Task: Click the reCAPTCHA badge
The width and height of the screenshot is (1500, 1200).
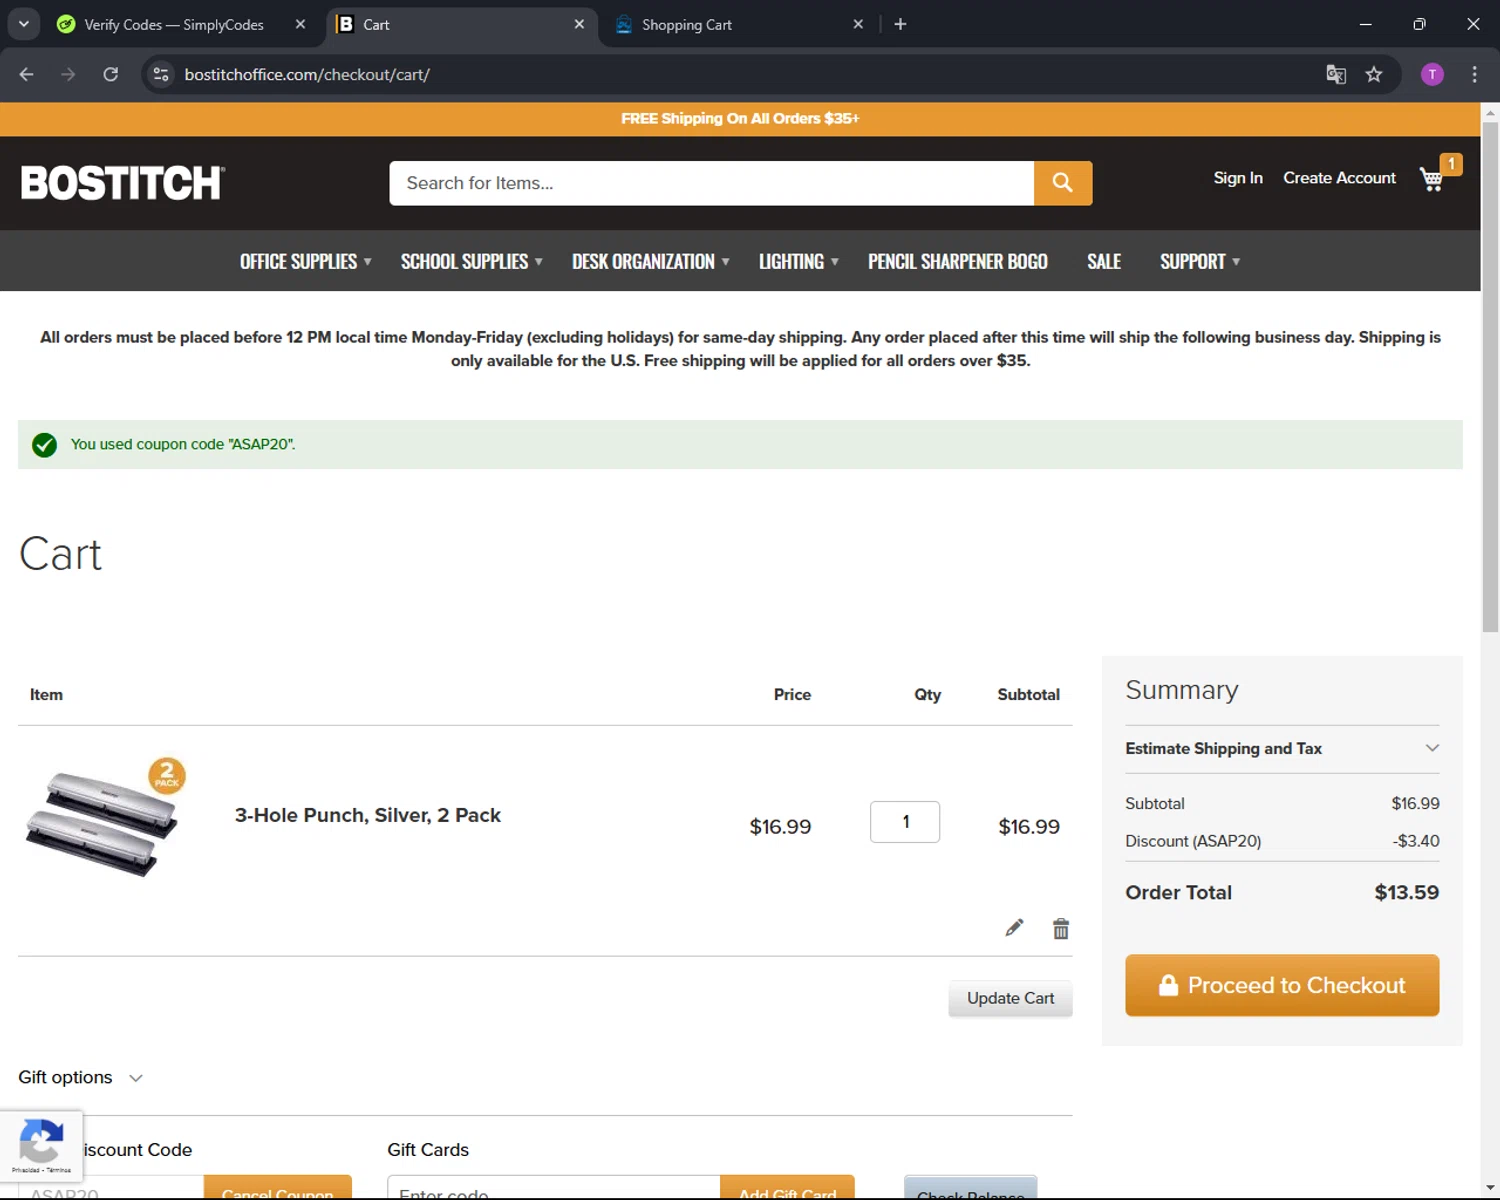Action: [x=41, y=1146]
